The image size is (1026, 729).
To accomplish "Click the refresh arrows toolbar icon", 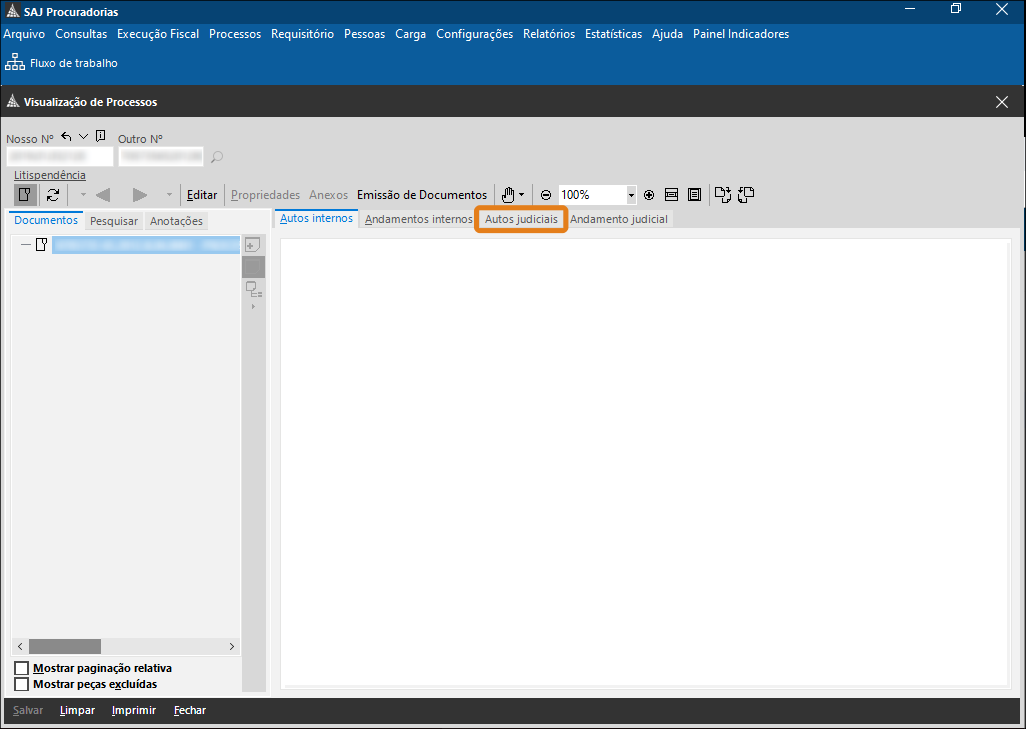I will [x=53, y=195].
